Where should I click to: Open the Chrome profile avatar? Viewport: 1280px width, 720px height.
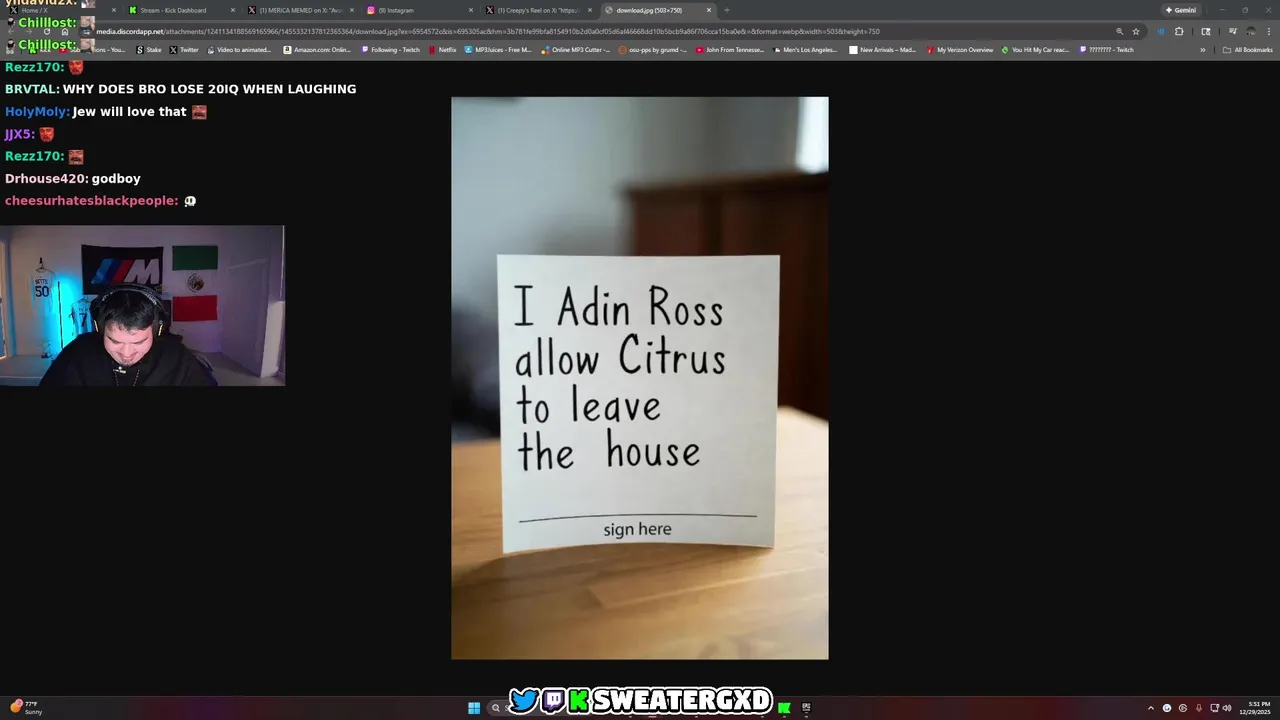[1251, 31]
